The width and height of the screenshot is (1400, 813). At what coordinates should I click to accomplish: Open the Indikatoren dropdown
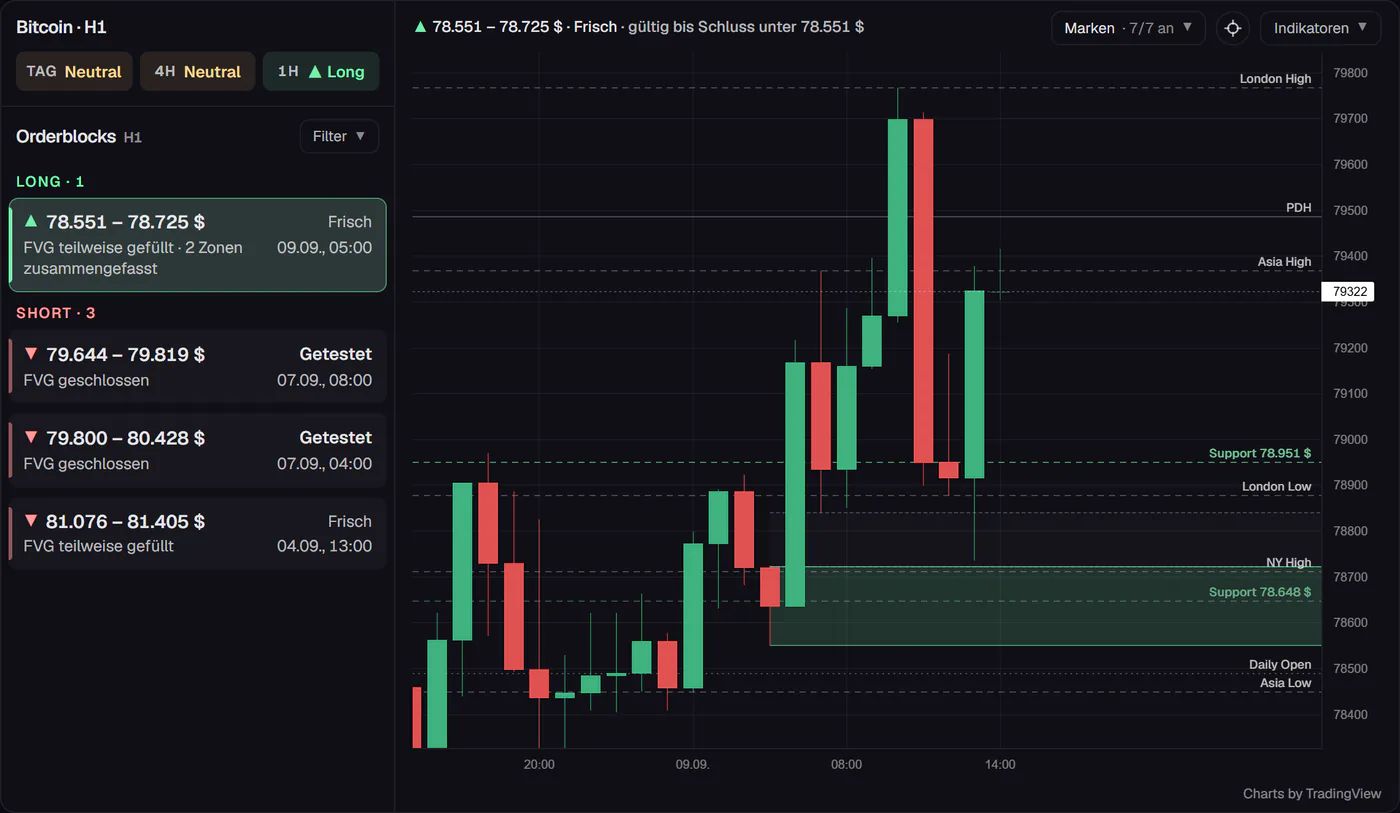(1320, 28)
